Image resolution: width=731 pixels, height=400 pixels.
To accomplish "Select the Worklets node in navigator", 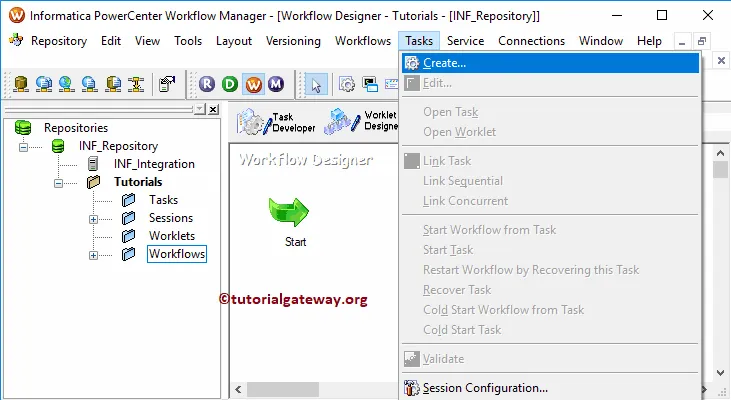I will (172, 236).
